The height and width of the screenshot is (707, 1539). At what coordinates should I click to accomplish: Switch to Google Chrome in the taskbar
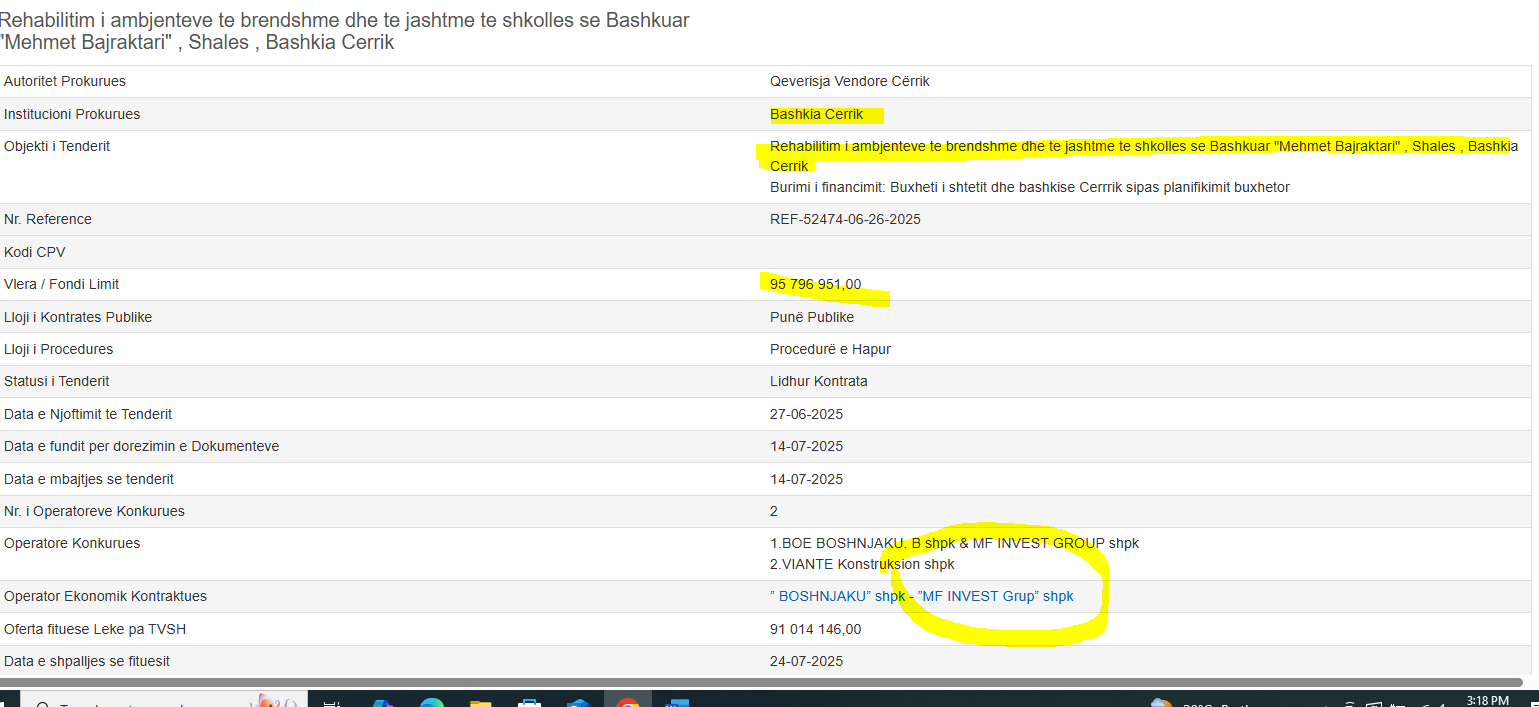click(x=628, y=702)
